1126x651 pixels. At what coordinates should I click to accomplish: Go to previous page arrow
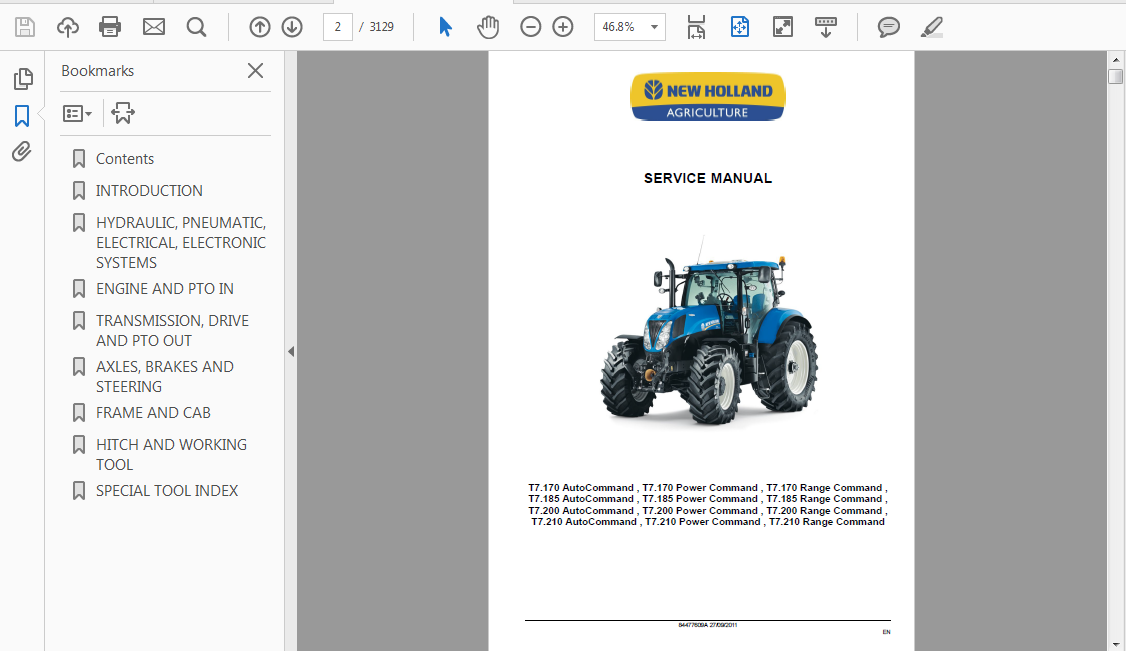260,27
